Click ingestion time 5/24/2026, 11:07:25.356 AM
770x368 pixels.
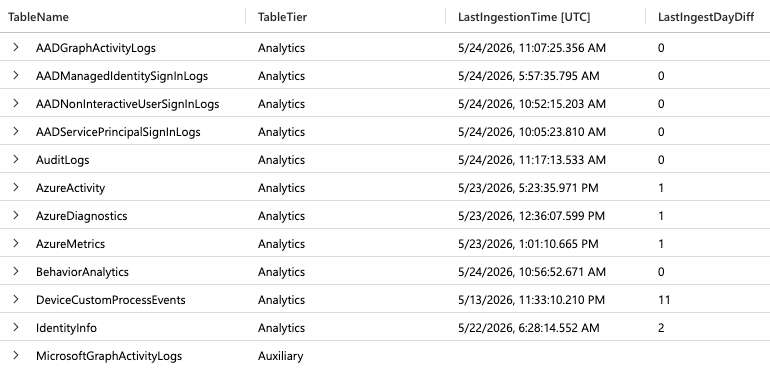coord(532,48)
